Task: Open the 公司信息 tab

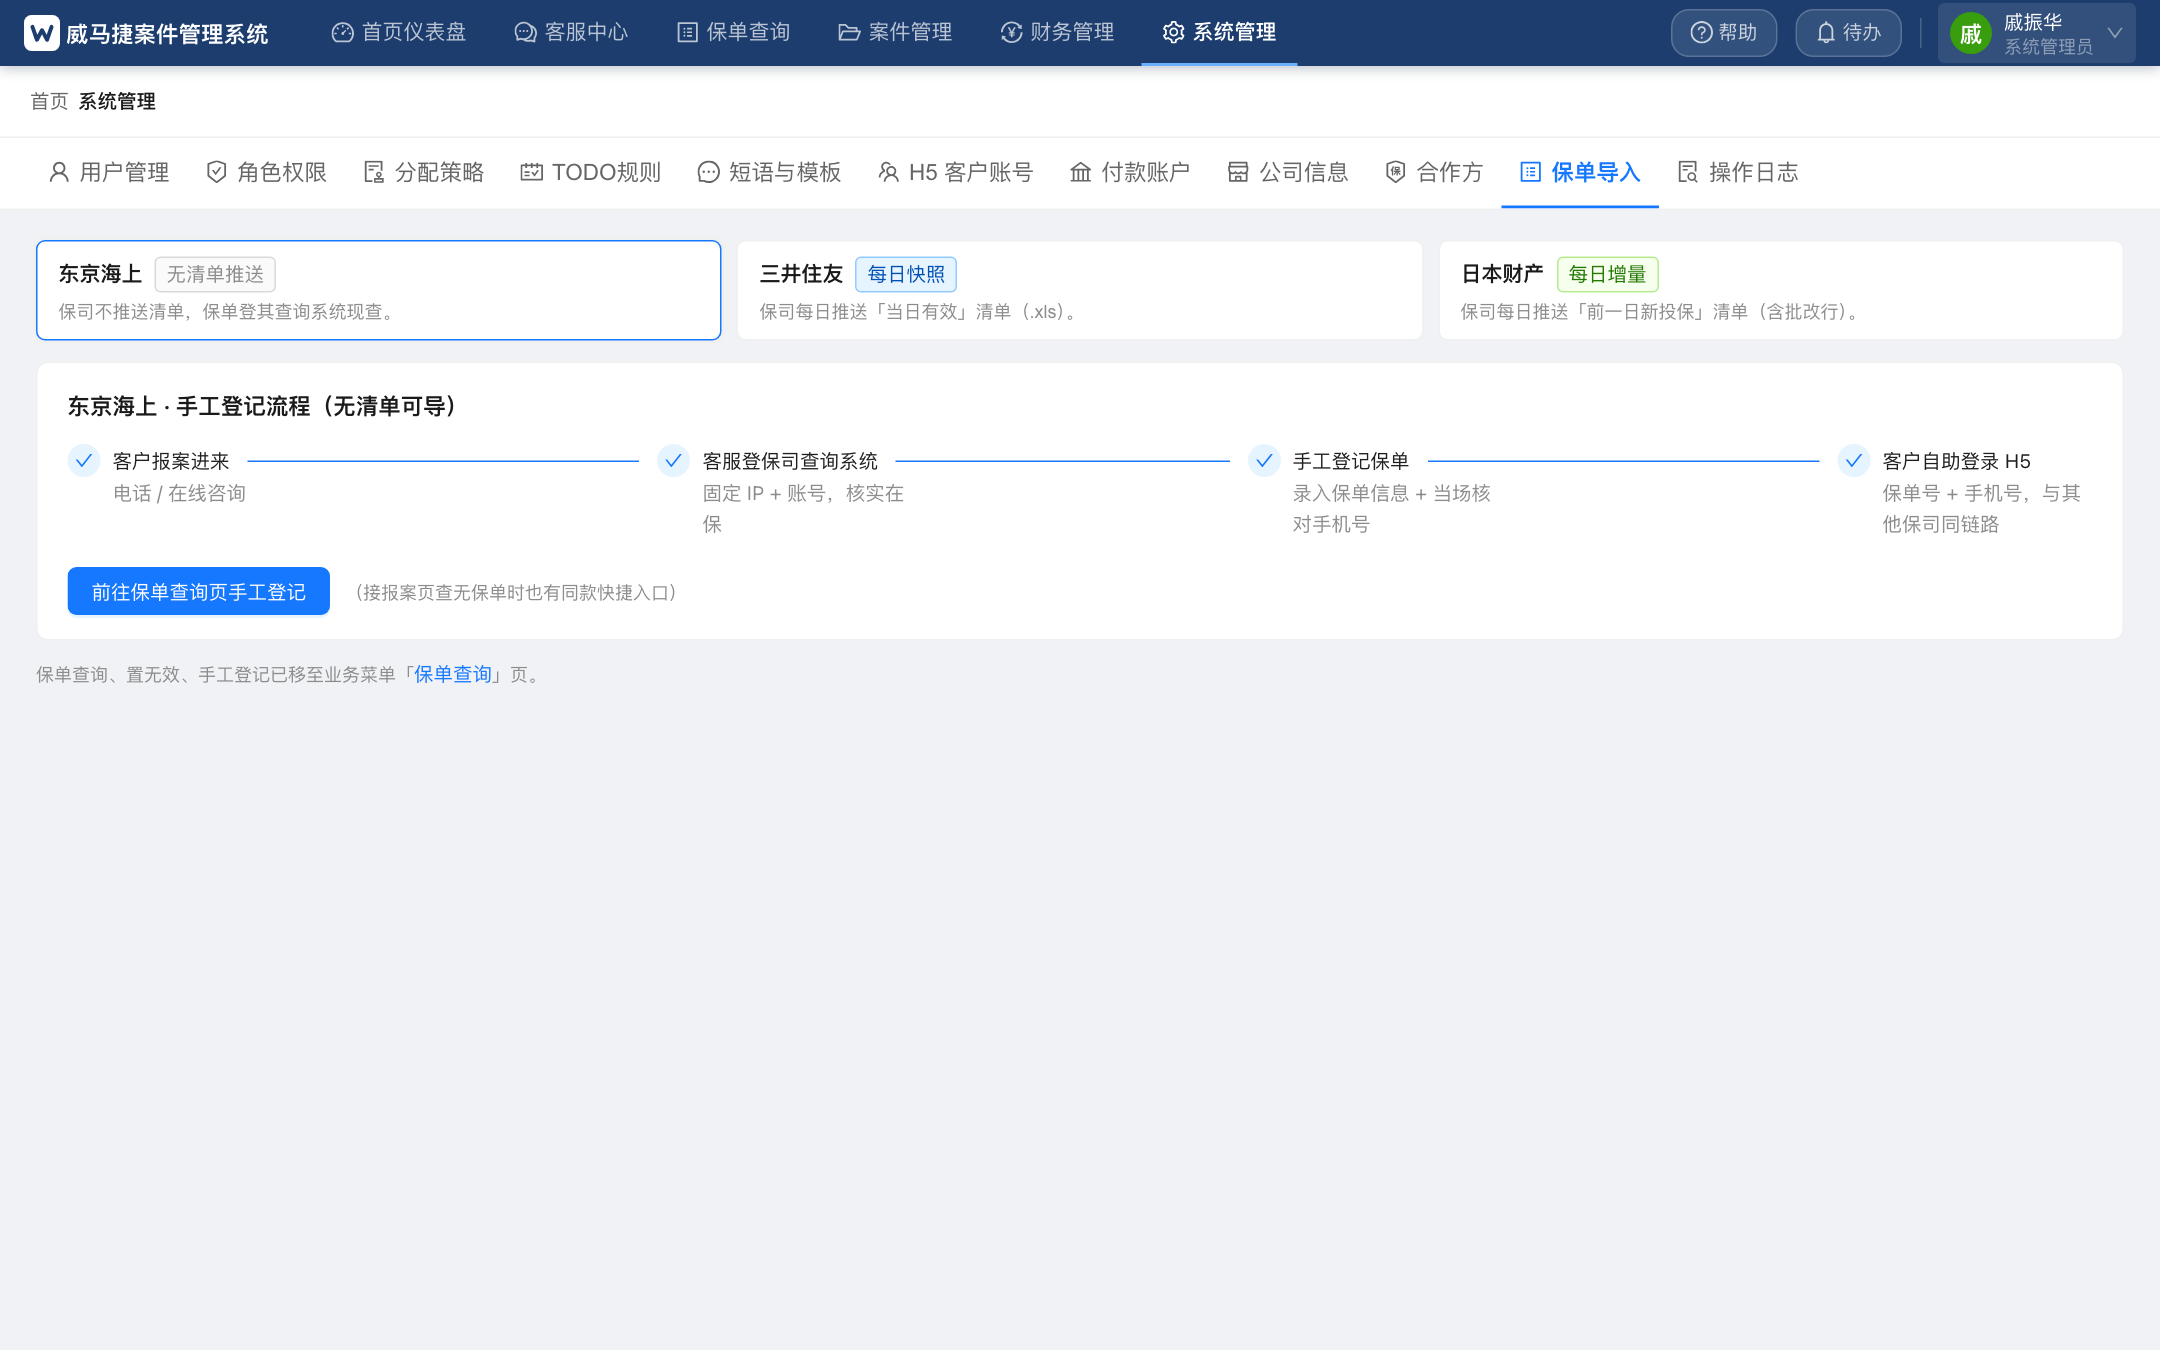Action: pos(1288,172)
